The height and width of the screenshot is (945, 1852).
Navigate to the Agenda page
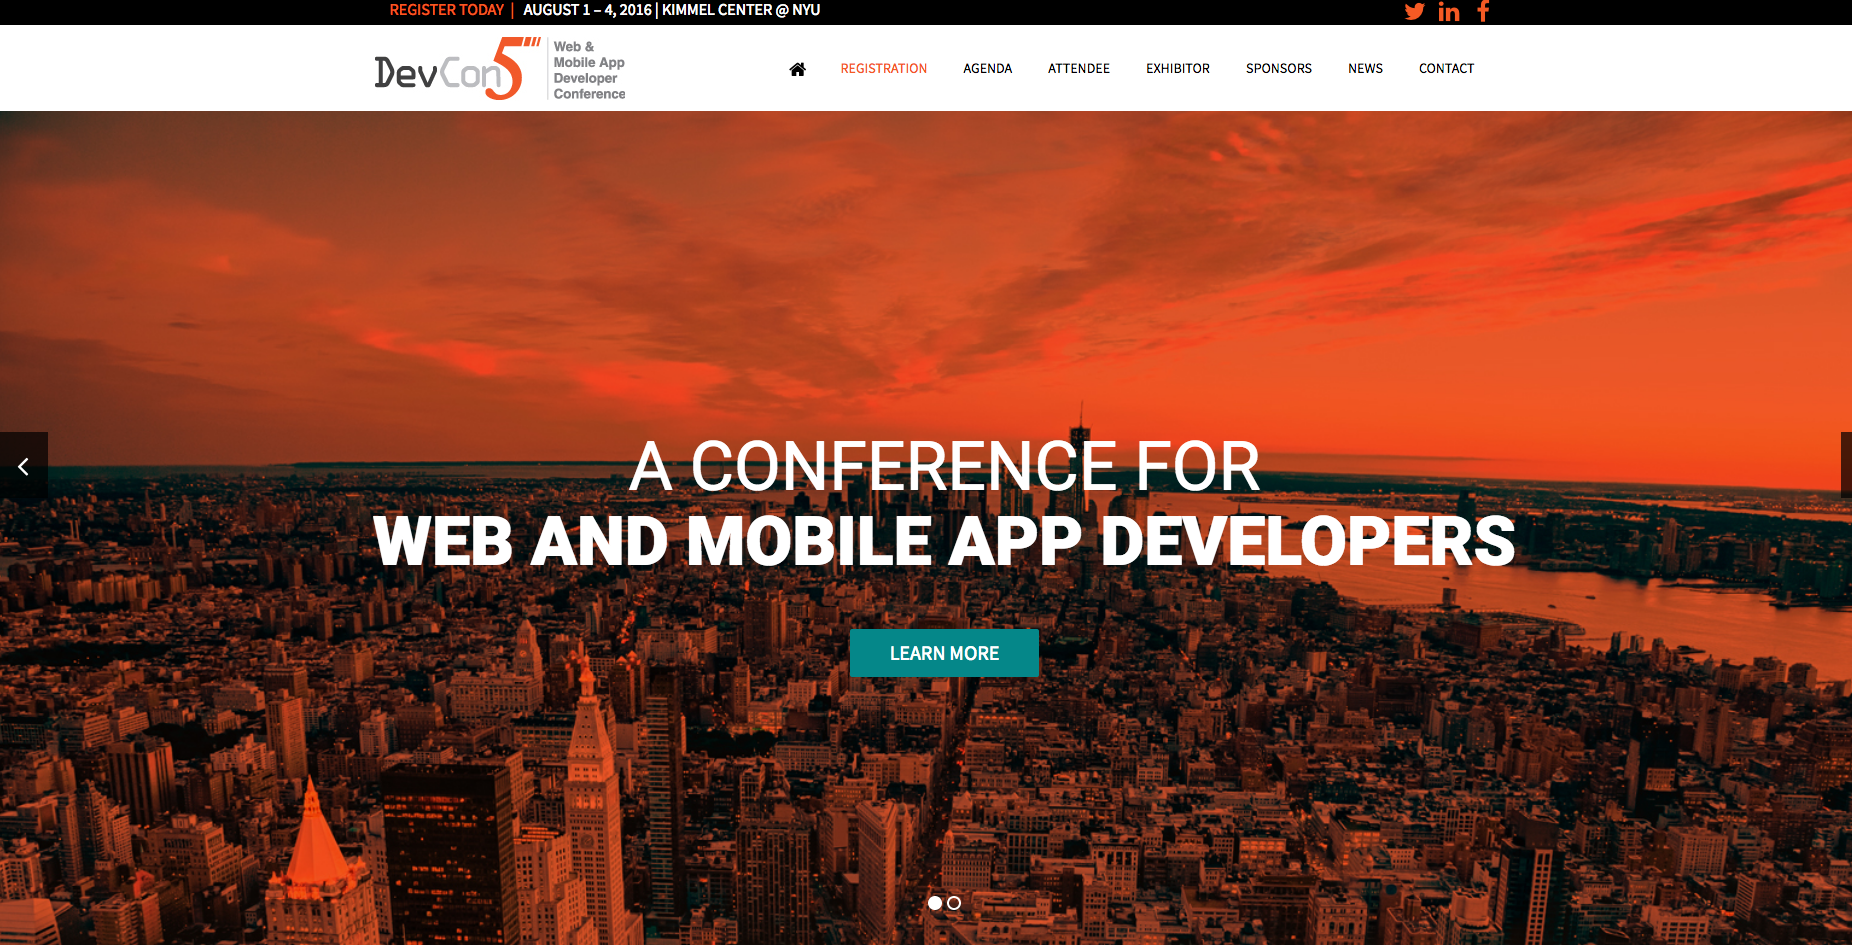987,69
